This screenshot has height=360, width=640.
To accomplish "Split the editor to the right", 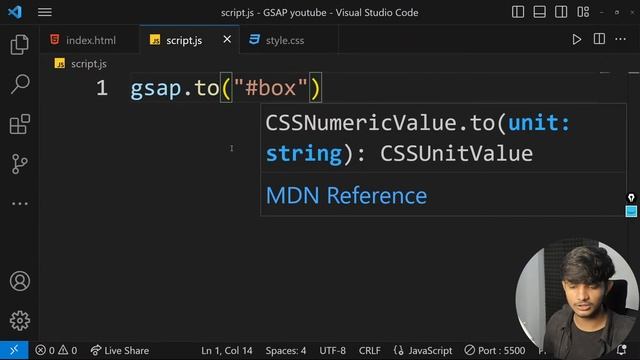I will tap(599, 39).
